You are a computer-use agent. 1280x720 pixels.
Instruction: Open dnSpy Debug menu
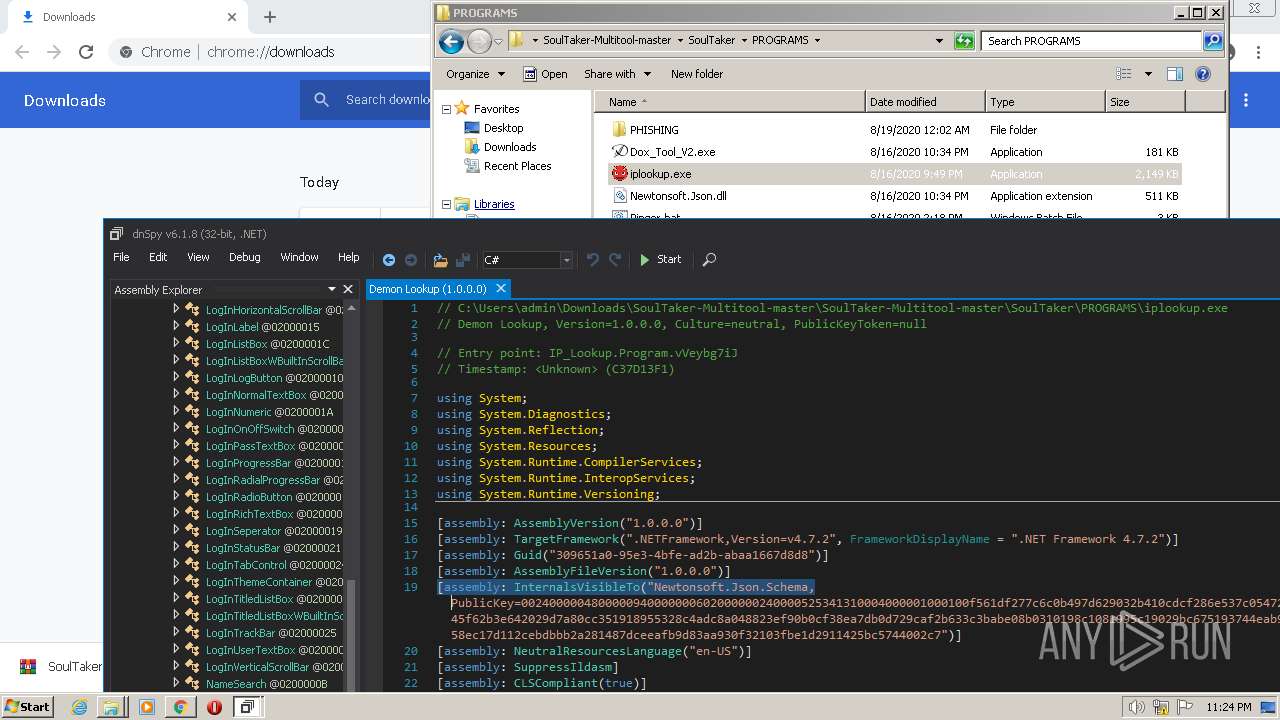244,257
